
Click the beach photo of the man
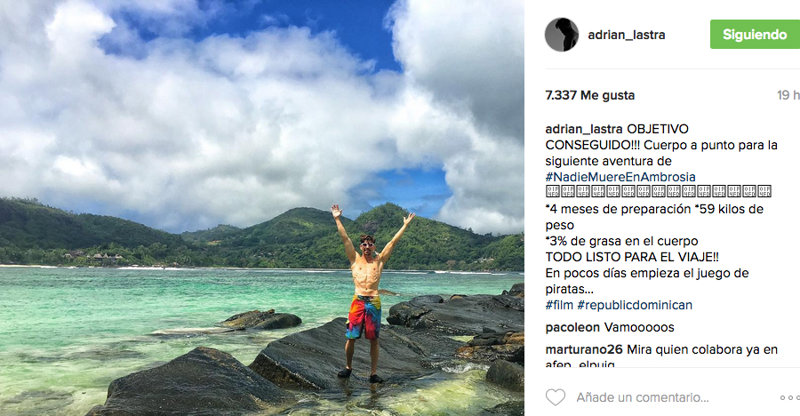pyautogui.click(x=262, y=208)
